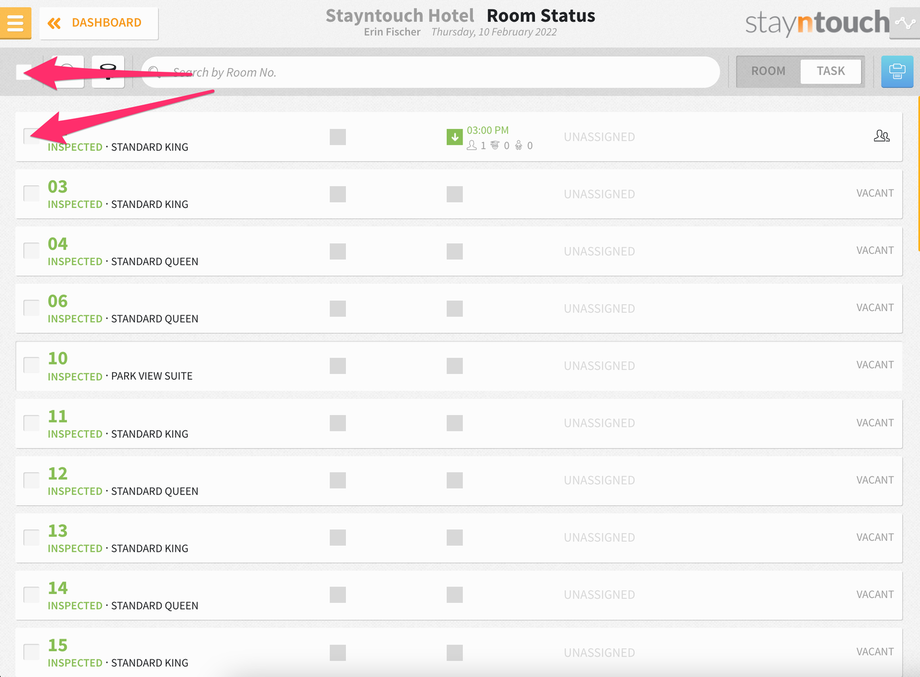Click UNASSIGNED for room 03
The width and height of the screenshot is (920, 677).
tap(599, 194)
